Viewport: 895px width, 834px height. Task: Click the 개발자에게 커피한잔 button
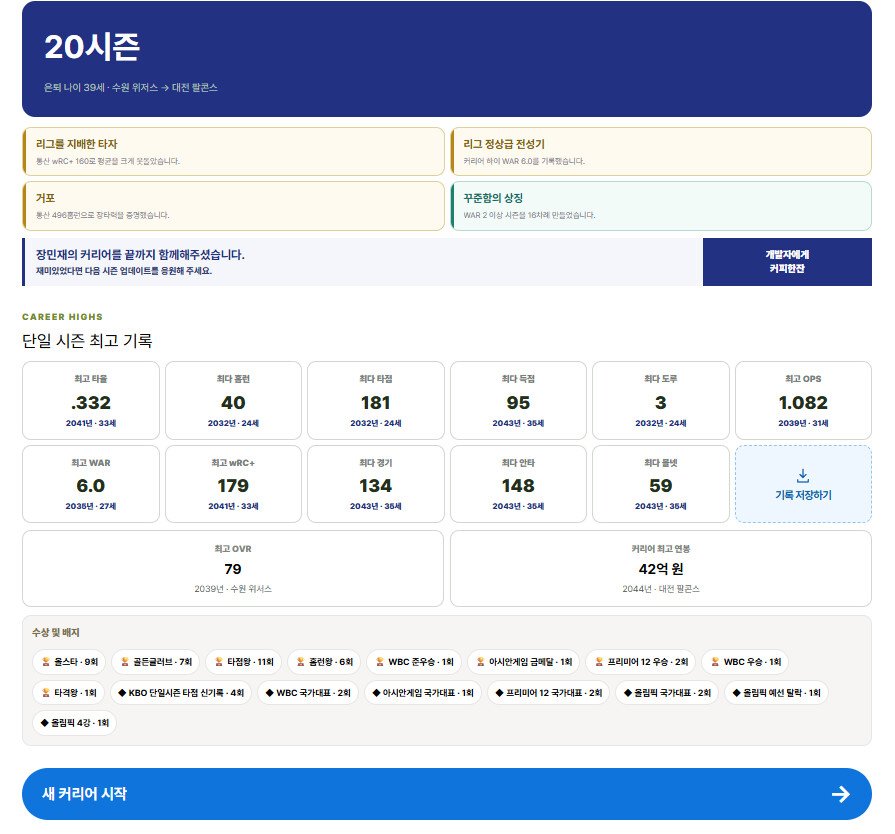click(x=787, y=261)
